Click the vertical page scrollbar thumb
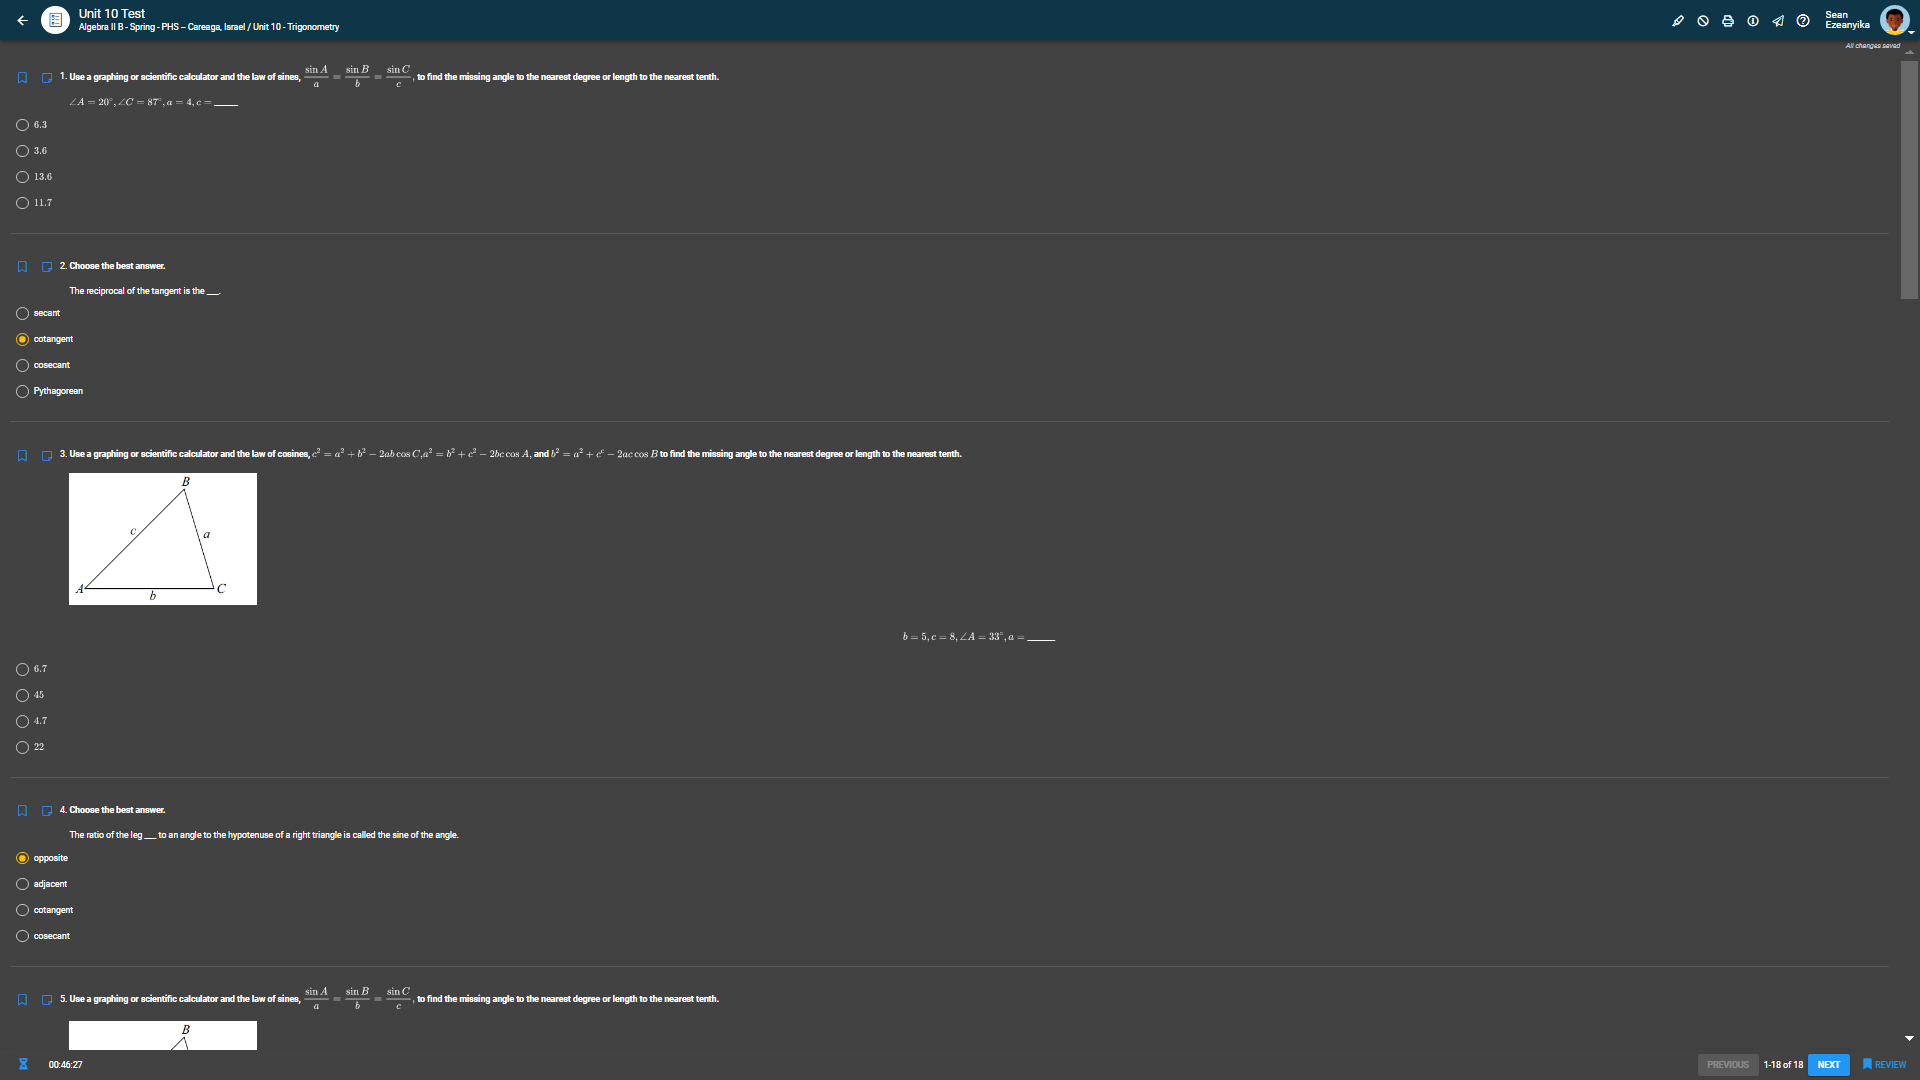The width and height of the screenshot is (1920, 1080). (x=1909, y=180)
